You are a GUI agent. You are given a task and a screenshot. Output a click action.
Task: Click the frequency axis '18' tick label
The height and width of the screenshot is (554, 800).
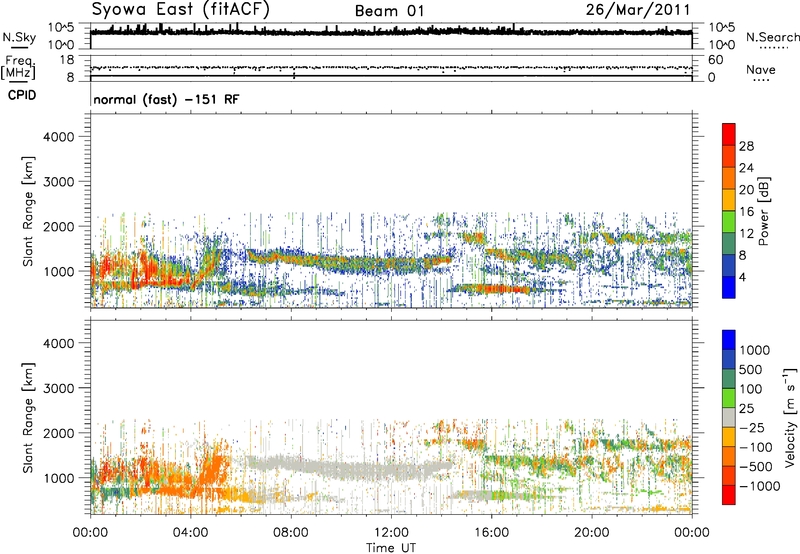[67, 60]
